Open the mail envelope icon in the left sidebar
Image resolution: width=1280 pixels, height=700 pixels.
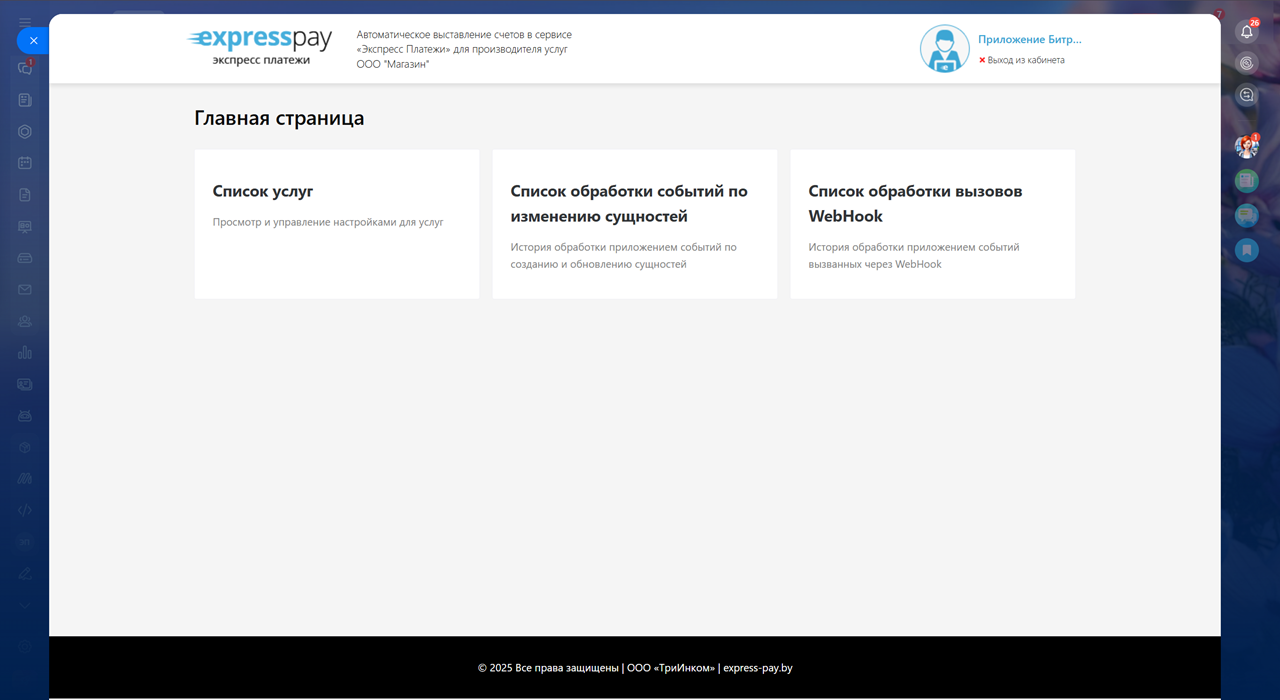coord(25,290)
